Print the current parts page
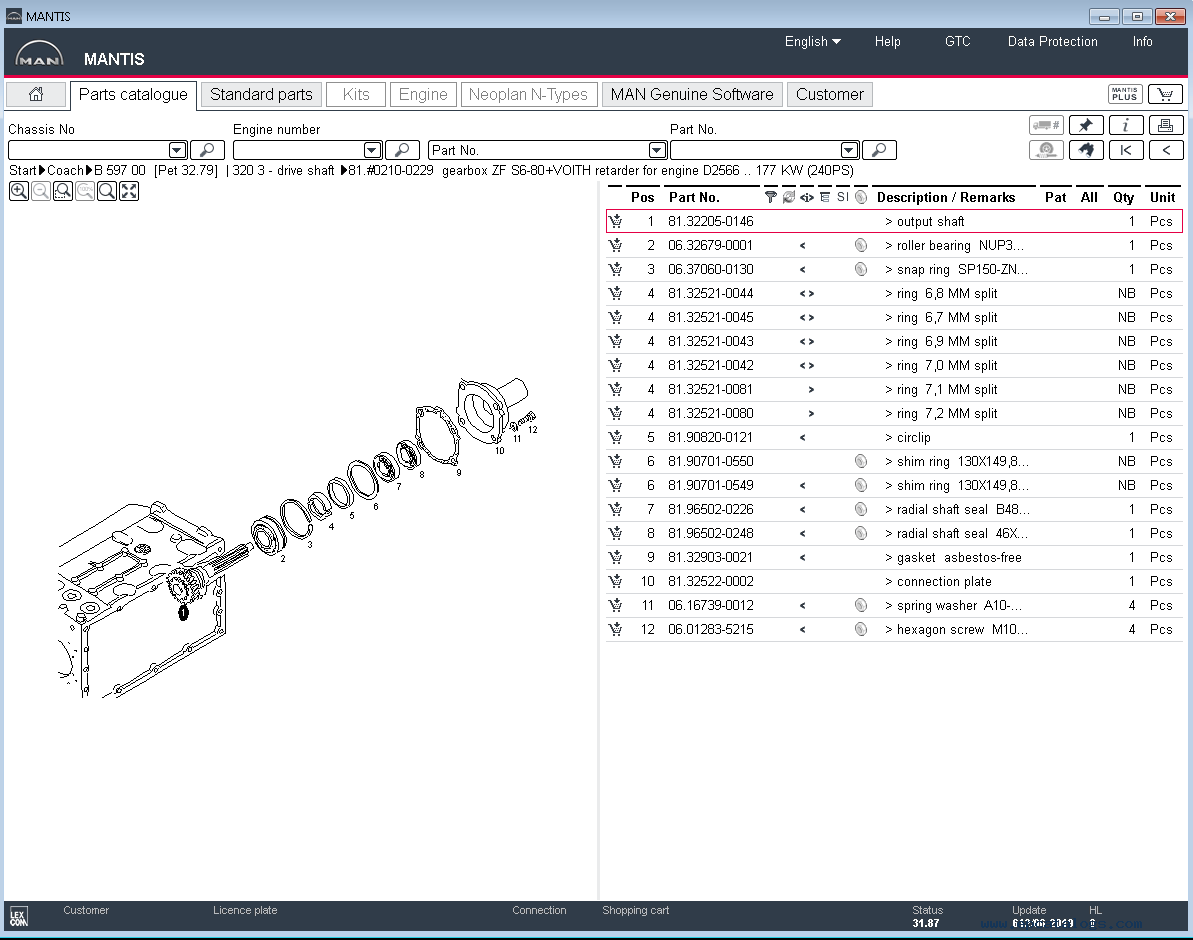The height and width of the screenshot is (940, 1193). (x=1166, y=126)
